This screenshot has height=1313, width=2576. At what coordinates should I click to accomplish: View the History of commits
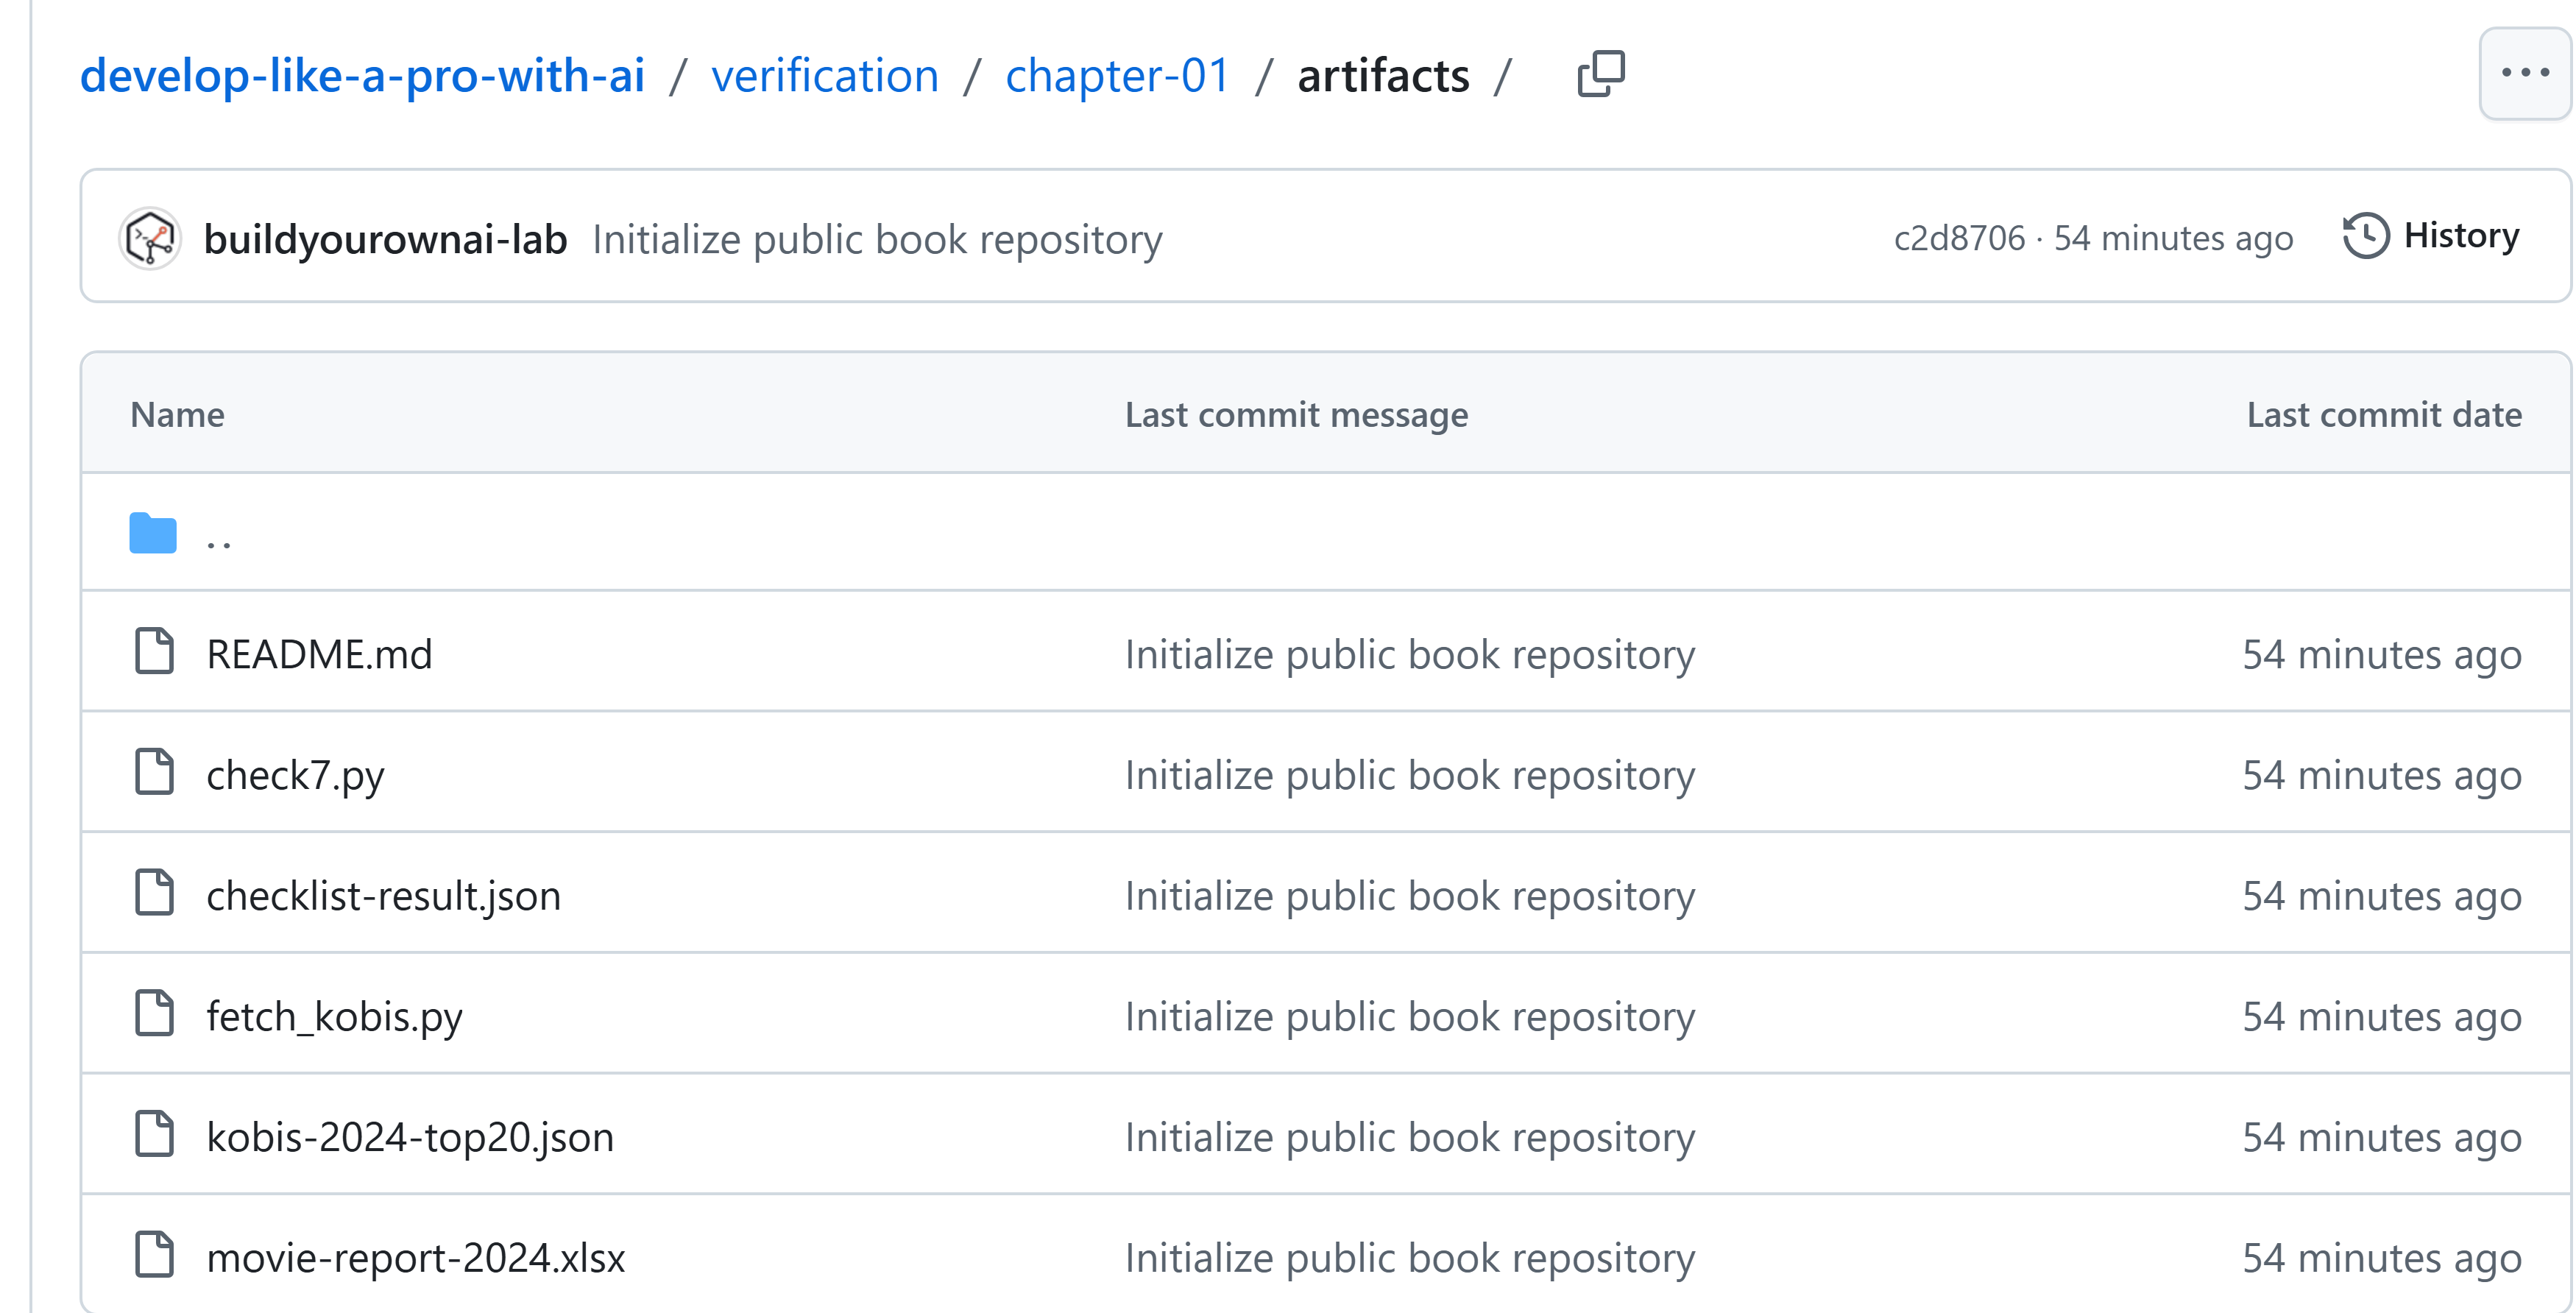[x=2431, y=236]
